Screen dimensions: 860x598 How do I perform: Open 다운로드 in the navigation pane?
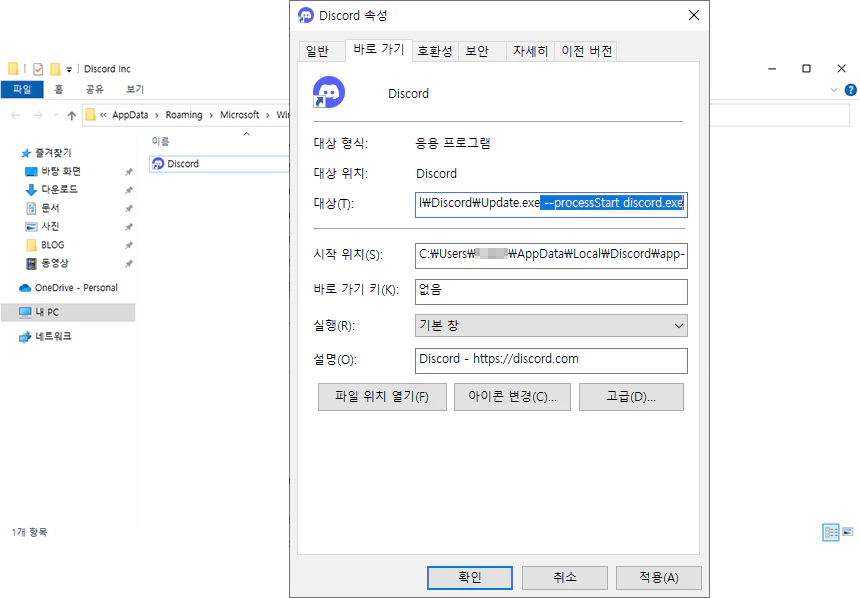coord(59,189)
